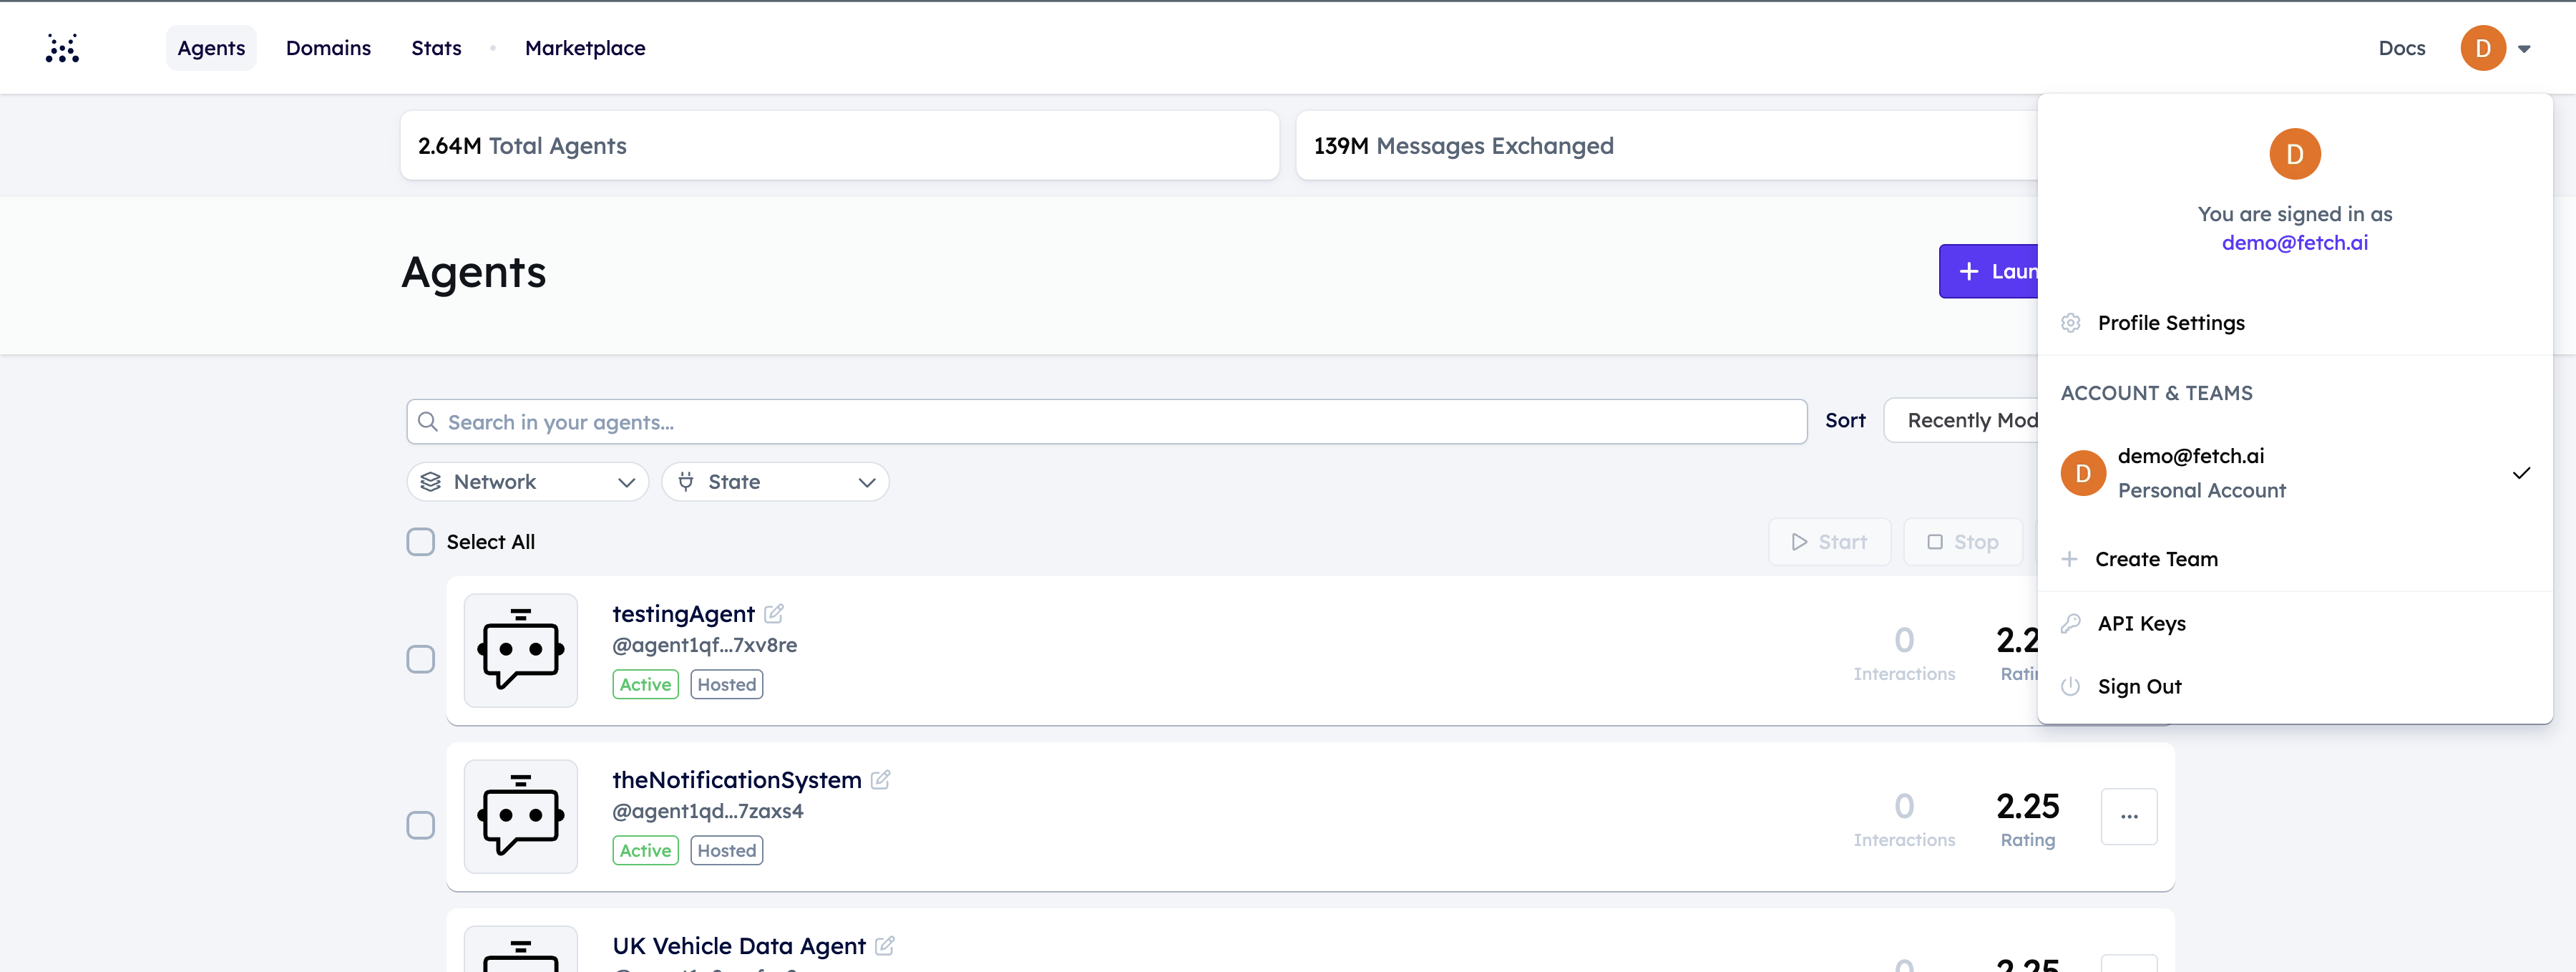Focus the Search in your agents field
Viewport: 2576px width, 972px height.
1107,422
